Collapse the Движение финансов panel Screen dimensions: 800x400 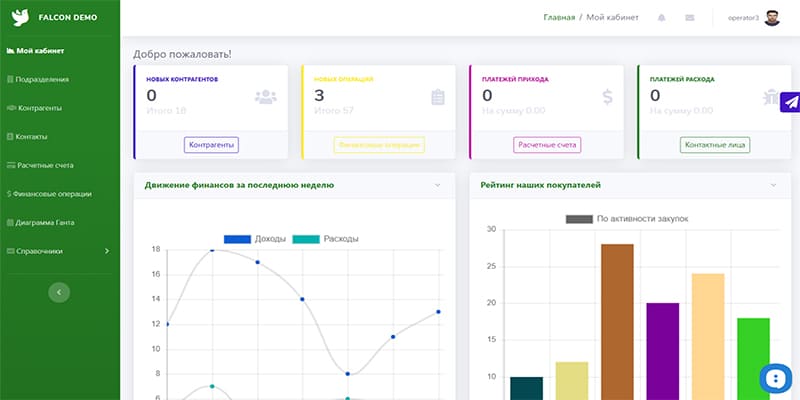(x=437, y=185)
